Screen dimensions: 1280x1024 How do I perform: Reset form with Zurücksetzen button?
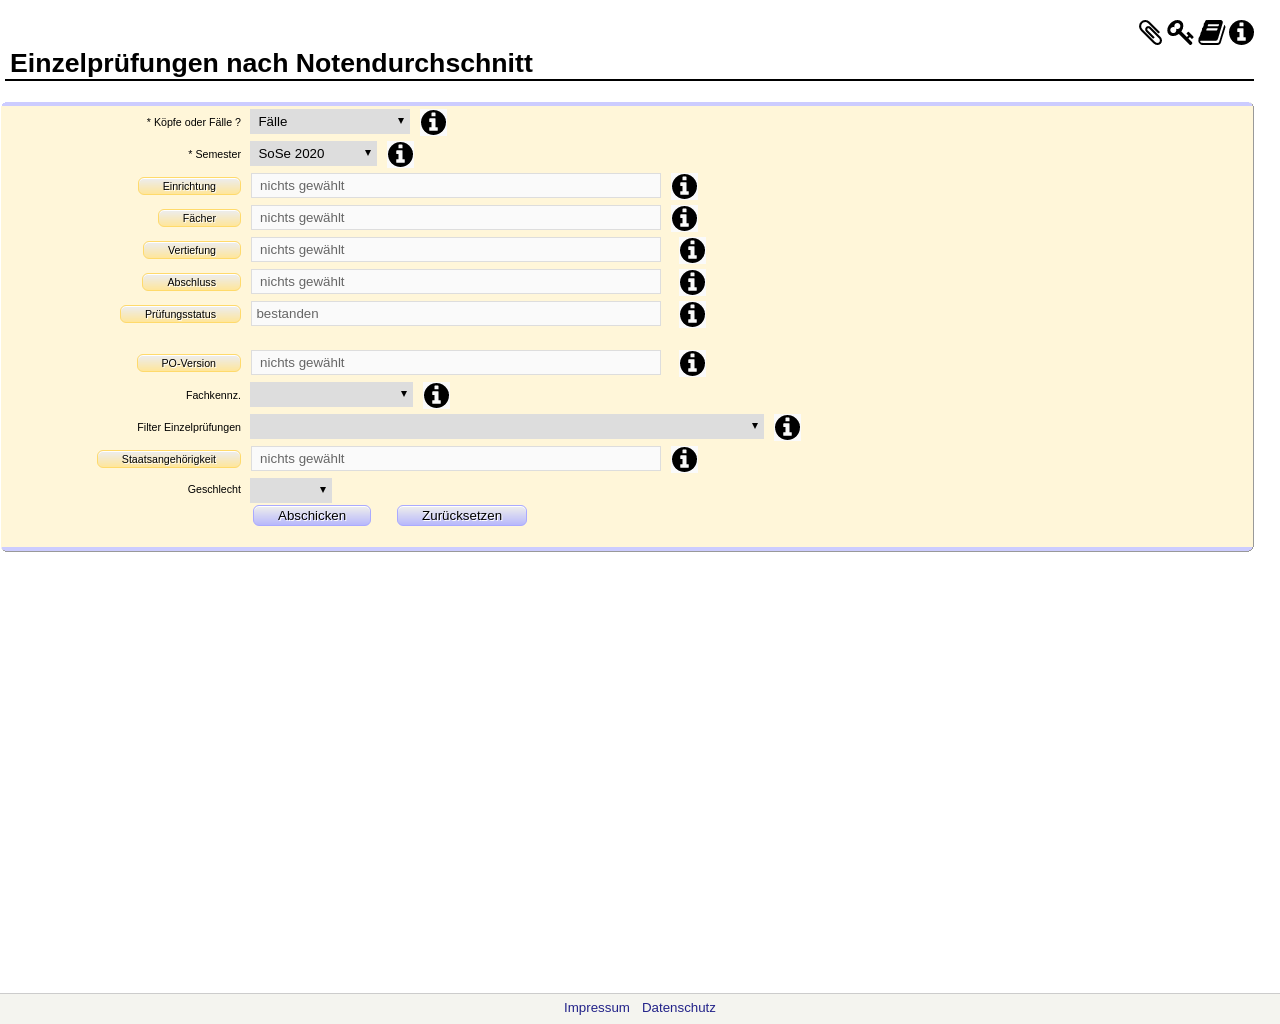point(462,515)
